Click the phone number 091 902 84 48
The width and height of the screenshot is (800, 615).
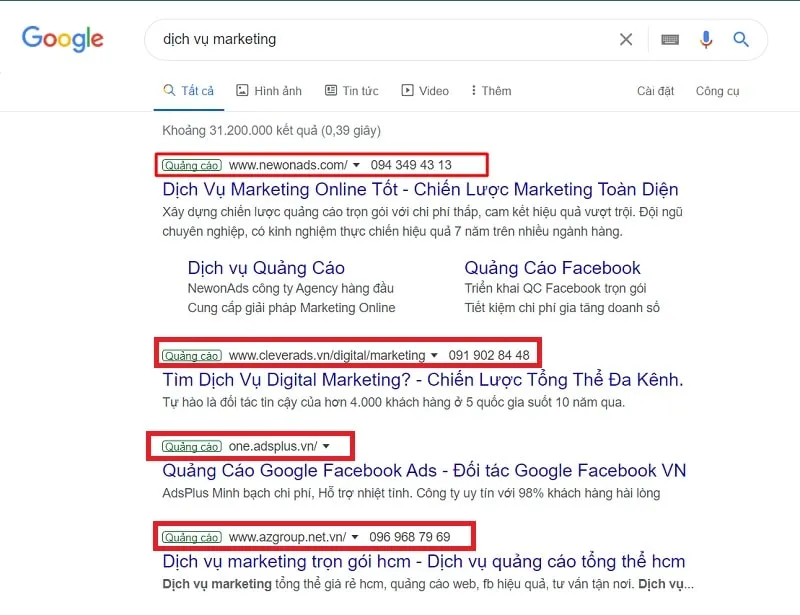point(489,355)
